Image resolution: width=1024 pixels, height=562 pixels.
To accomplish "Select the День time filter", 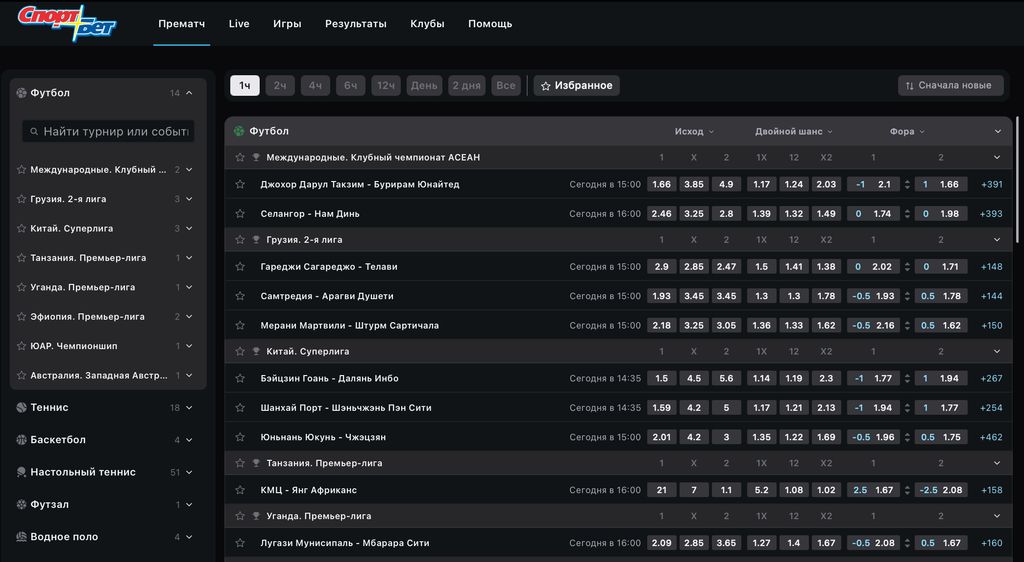I will point(424,86).
